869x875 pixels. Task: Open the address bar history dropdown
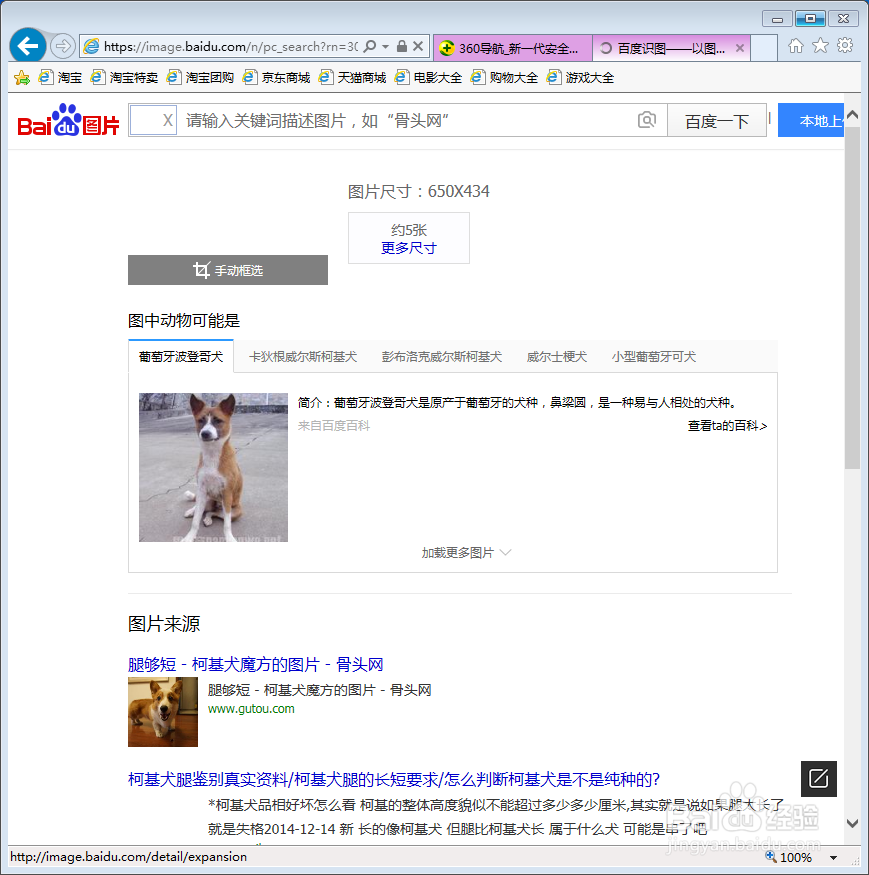tap(383, 45)
